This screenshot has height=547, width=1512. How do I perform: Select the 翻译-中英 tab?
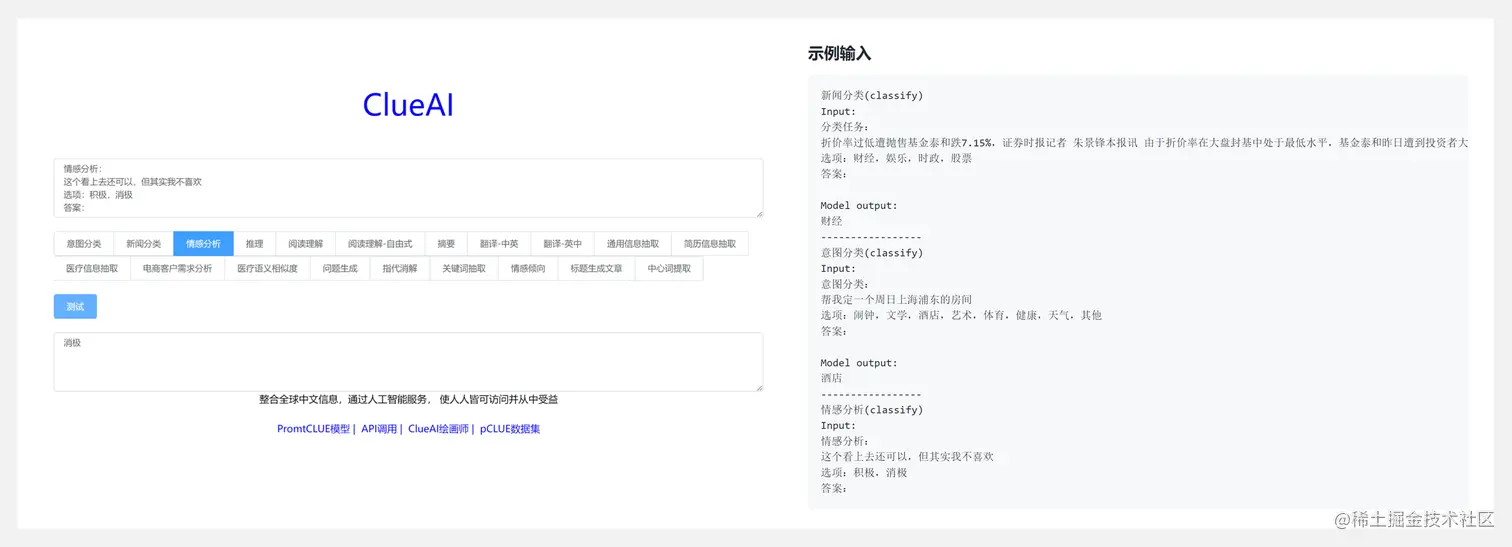coord(499,244)
